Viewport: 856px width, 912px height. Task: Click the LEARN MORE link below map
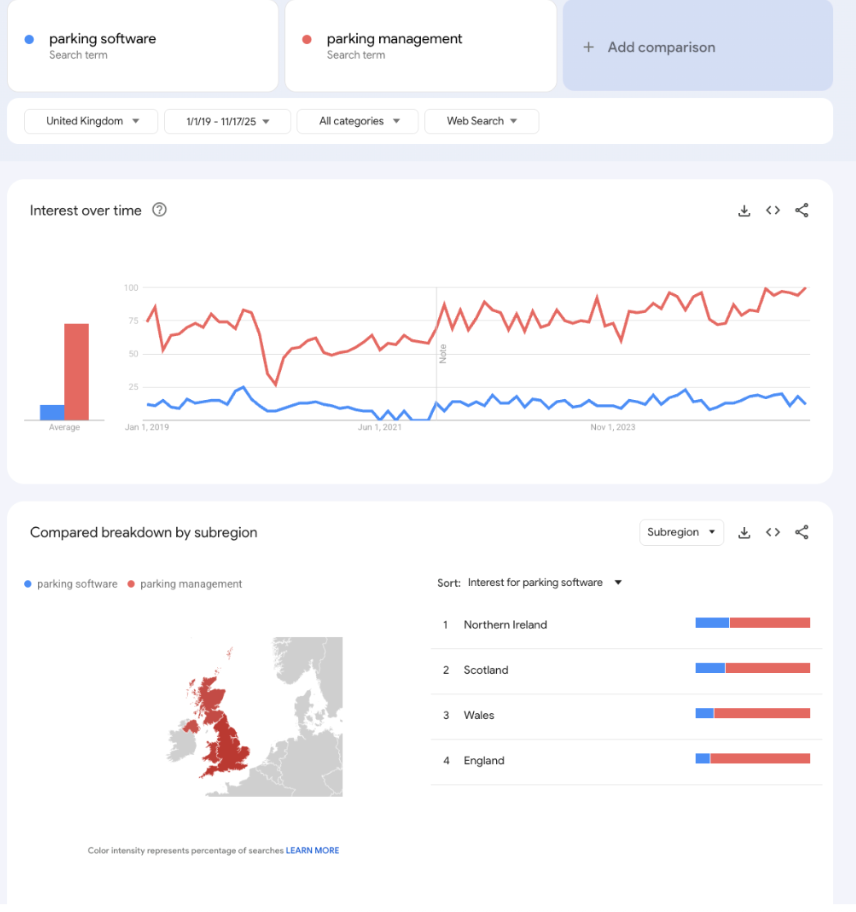tap(312, 850)
